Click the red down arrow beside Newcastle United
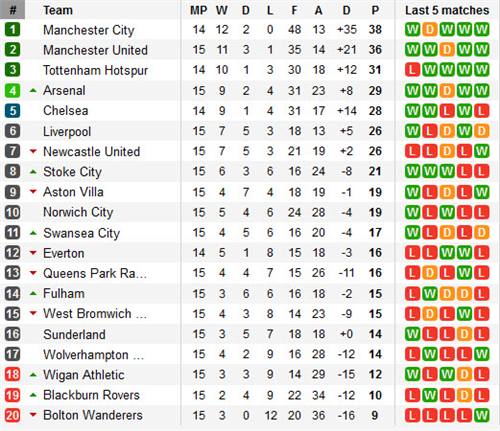This screenshot has height=431, width=500. click(33, 151)
